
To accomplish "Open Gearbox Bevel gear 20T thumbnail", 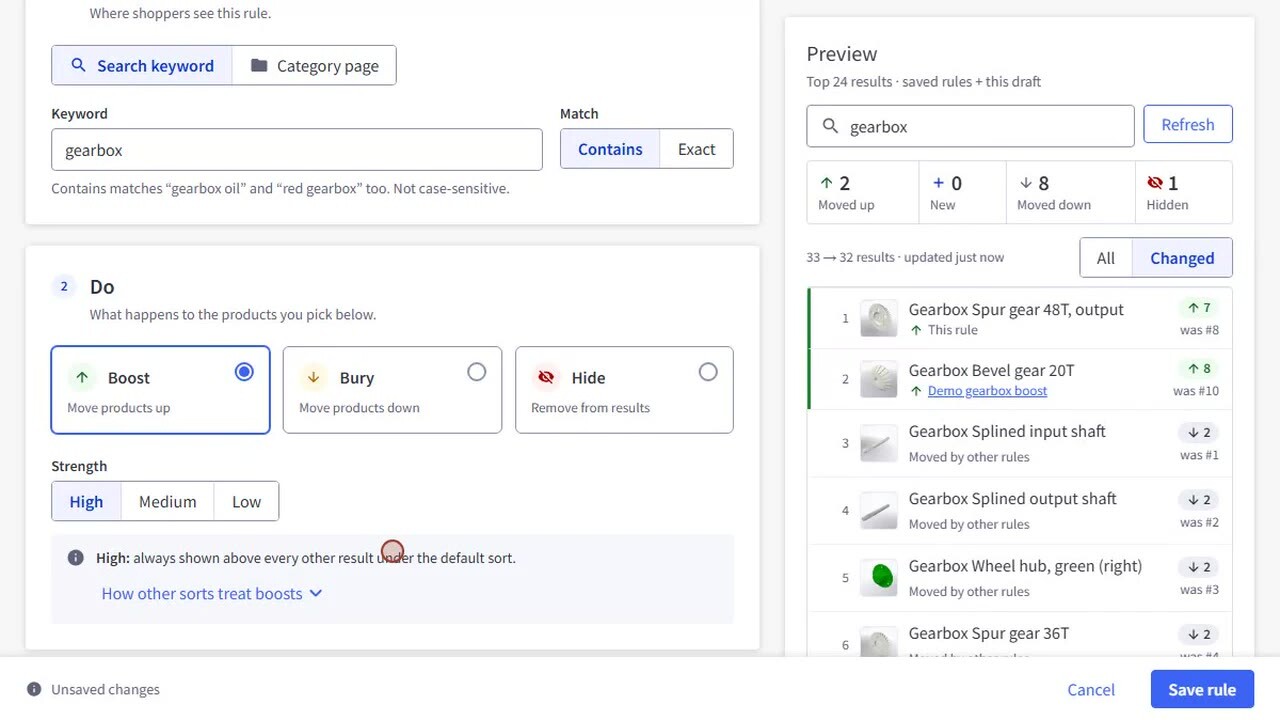I will click(879, 380).
